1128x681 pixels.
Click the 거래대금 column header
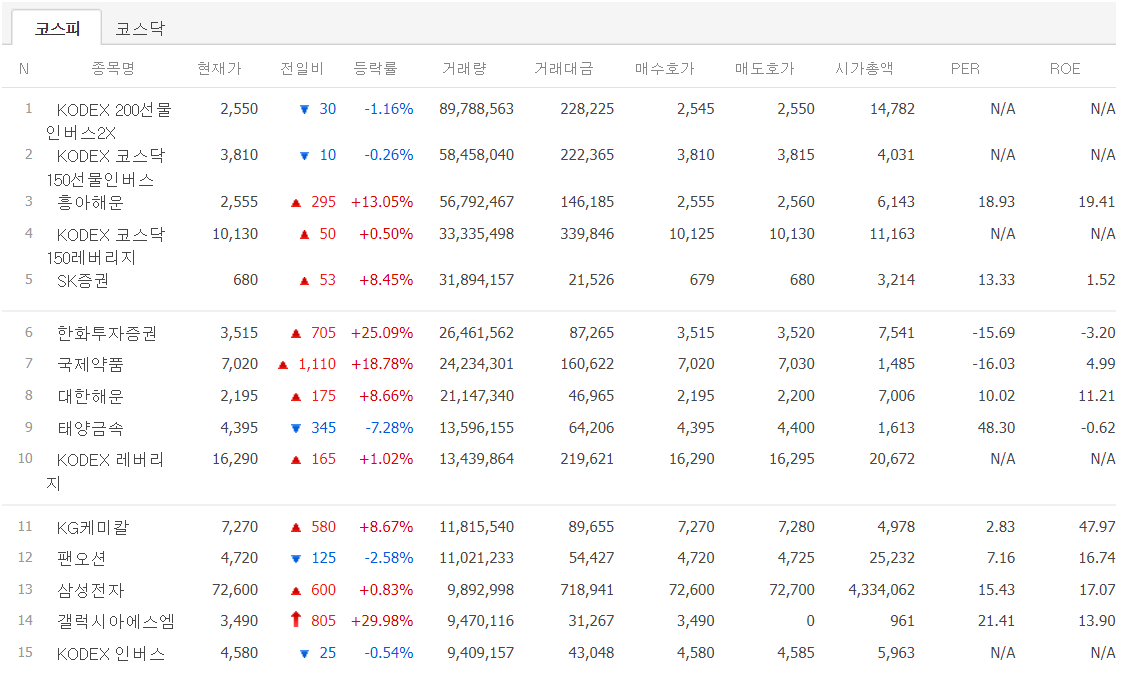click(564, 68)
